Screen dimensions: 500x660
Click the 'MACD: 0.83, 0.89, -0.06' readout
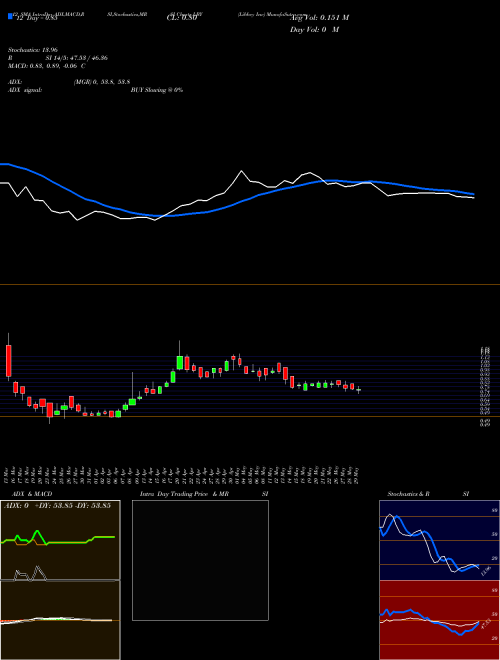[x=44, y=66]
